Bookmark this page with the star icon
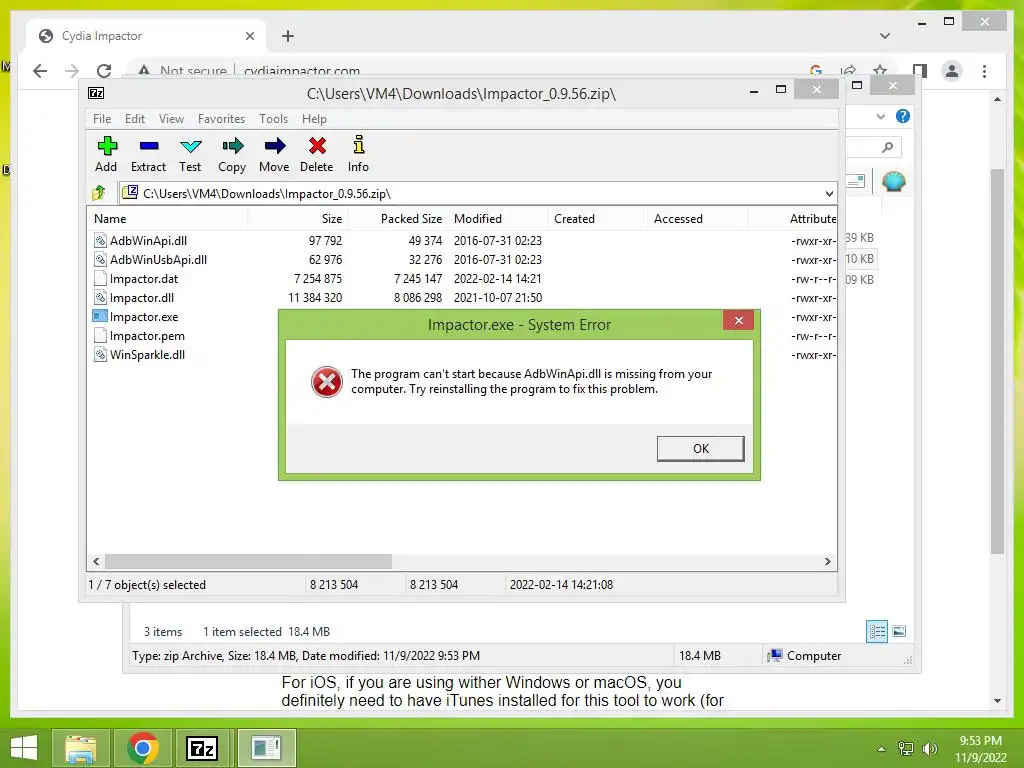Screen dimensions: 1024x768 (x=880, y=70)
